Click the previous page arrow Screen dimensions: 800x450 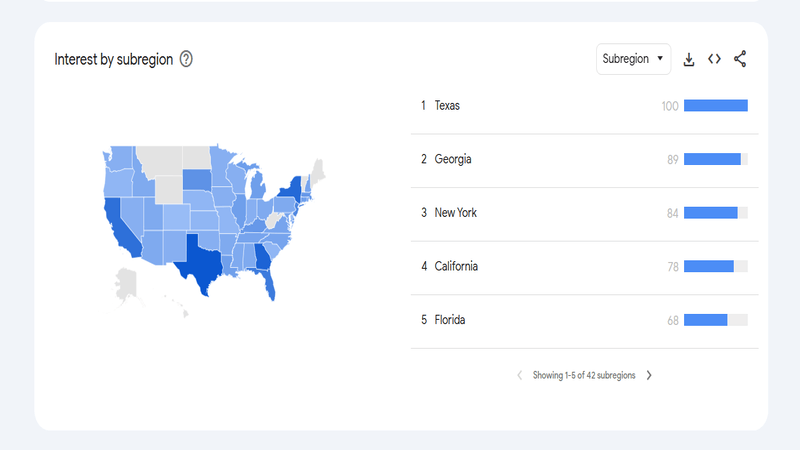(x=519, y=375)
